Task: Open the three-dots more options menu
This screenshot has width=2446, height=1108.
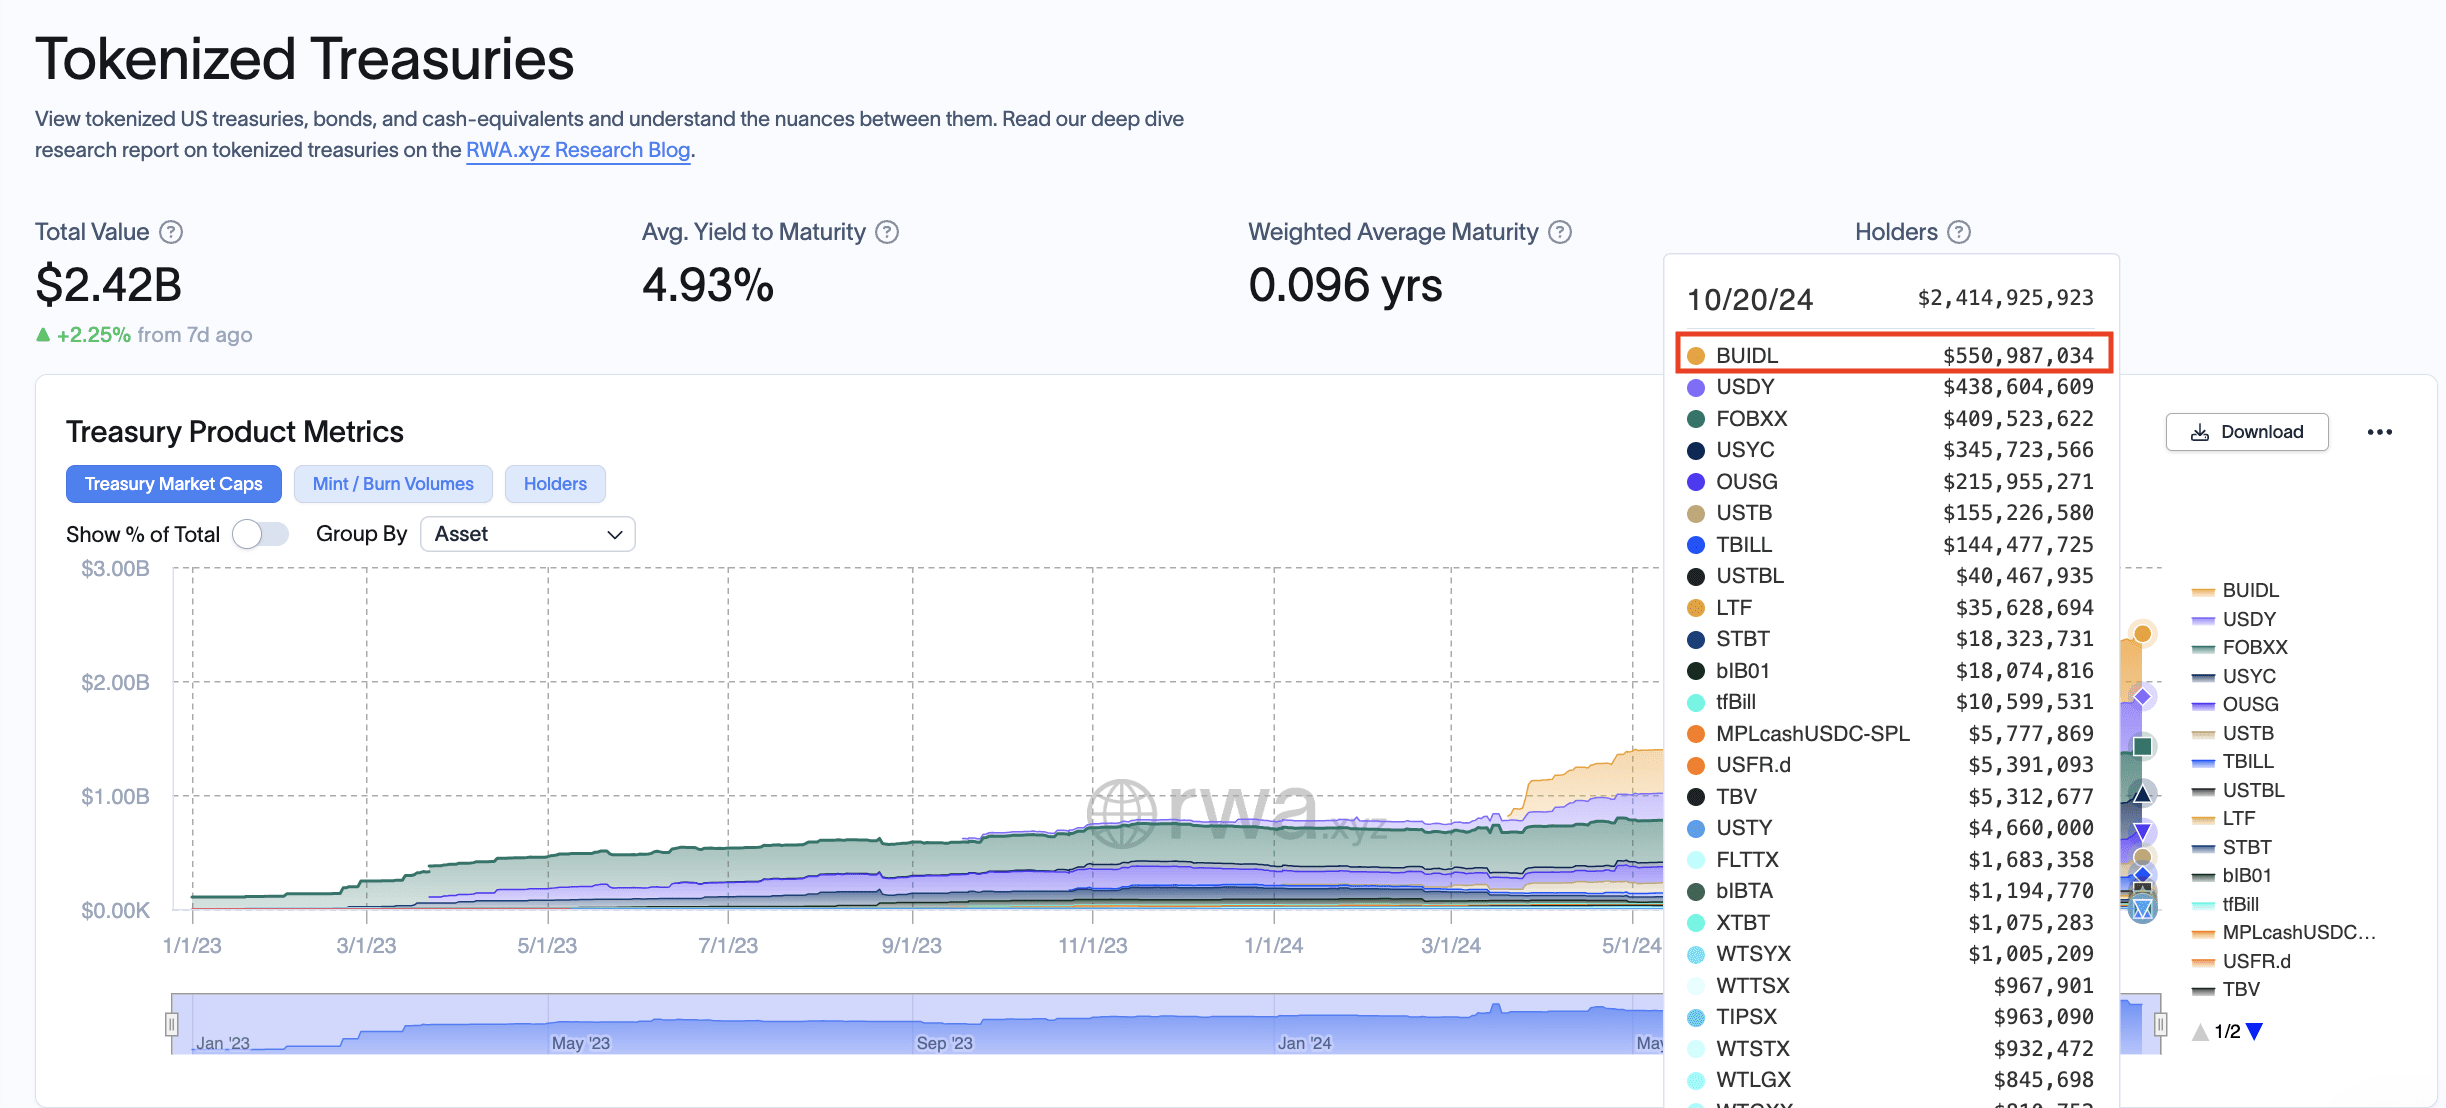Action: [2379, 432]
